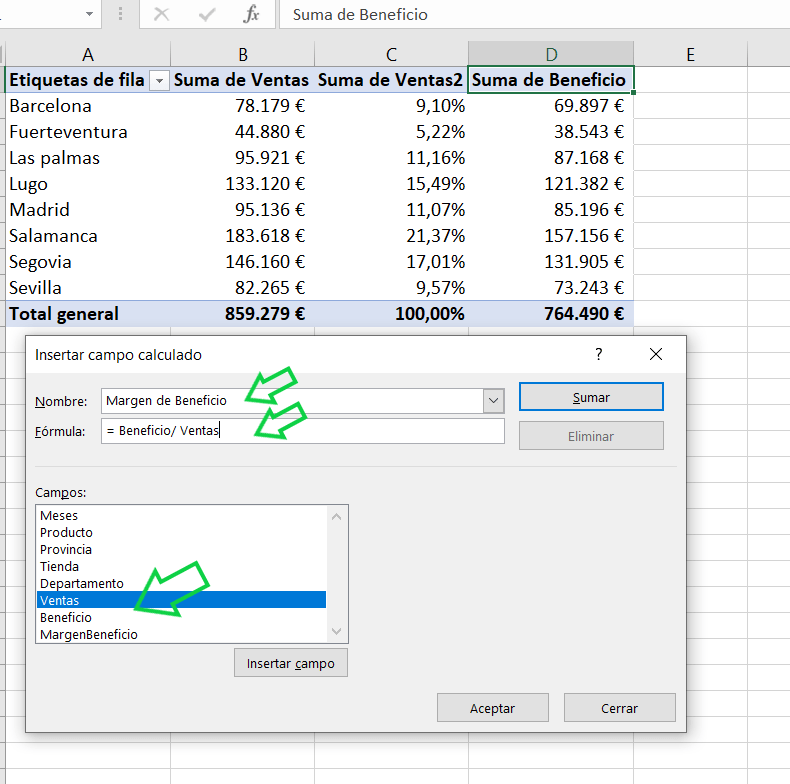Screen dimensions: 790x784
Task: Click the Insert Function fx icon
Action: click(x=251, y=14)
